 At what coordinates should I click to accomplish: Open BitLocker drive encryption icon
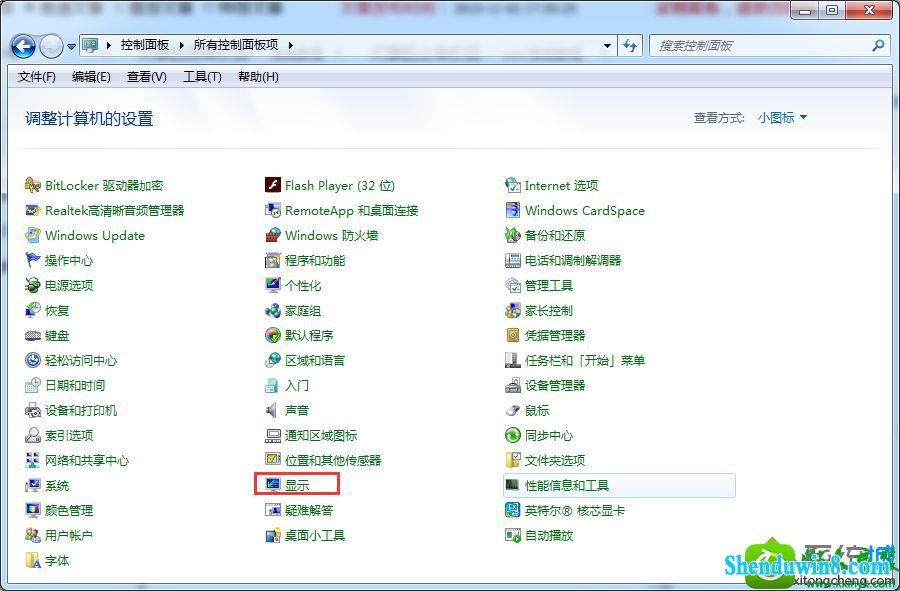pyautogui.click(x=33, y=185)
